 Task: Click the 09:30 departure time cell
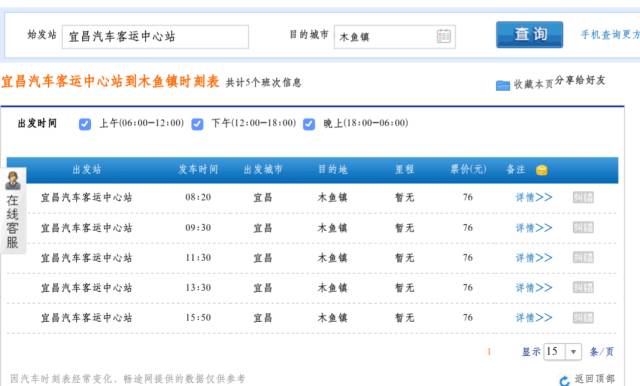[x=198, y=228]
